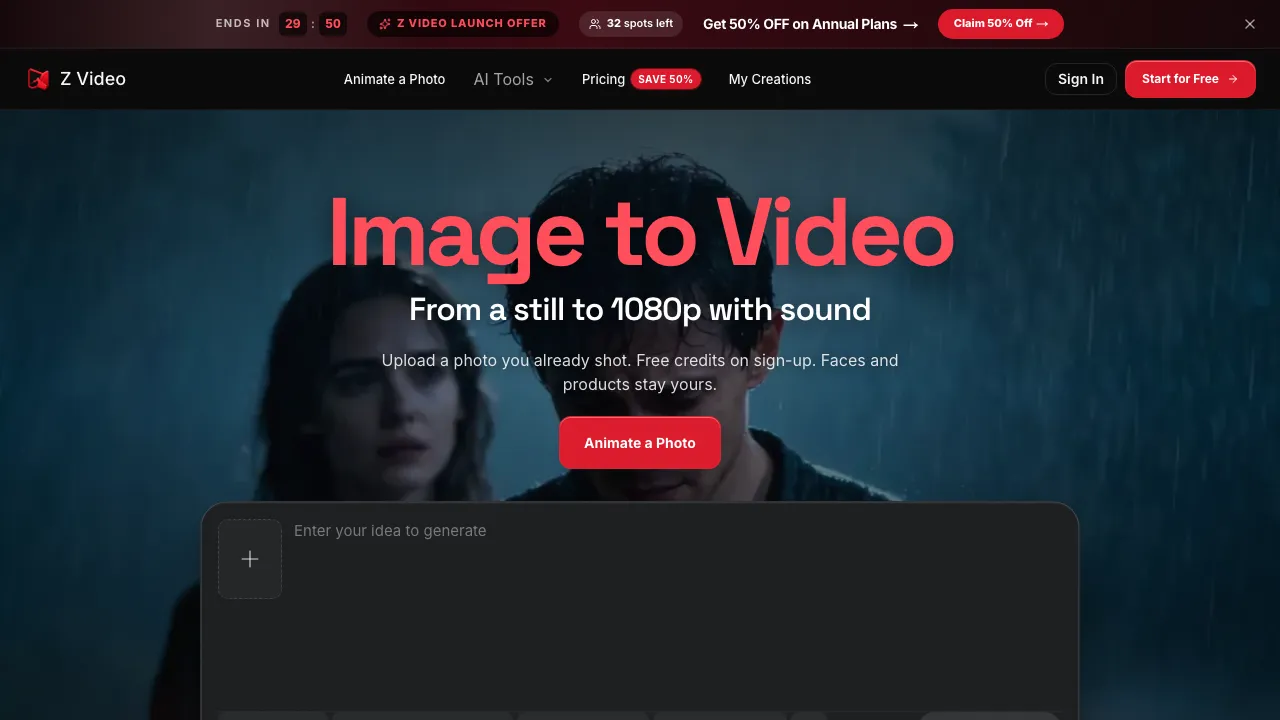Click the sparkle icon in launch offer badge
Viewport: 1280px width, 720px height.
point(385,23)
